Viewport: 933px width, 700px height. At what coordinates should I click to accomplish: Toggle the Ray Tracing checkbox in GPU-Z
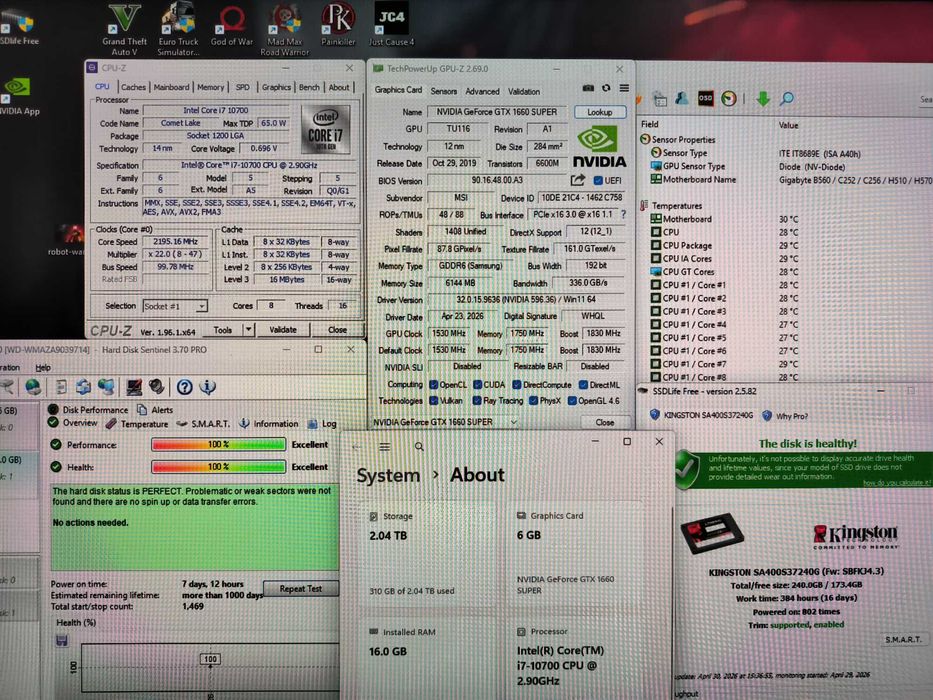[x=477, y=401]
